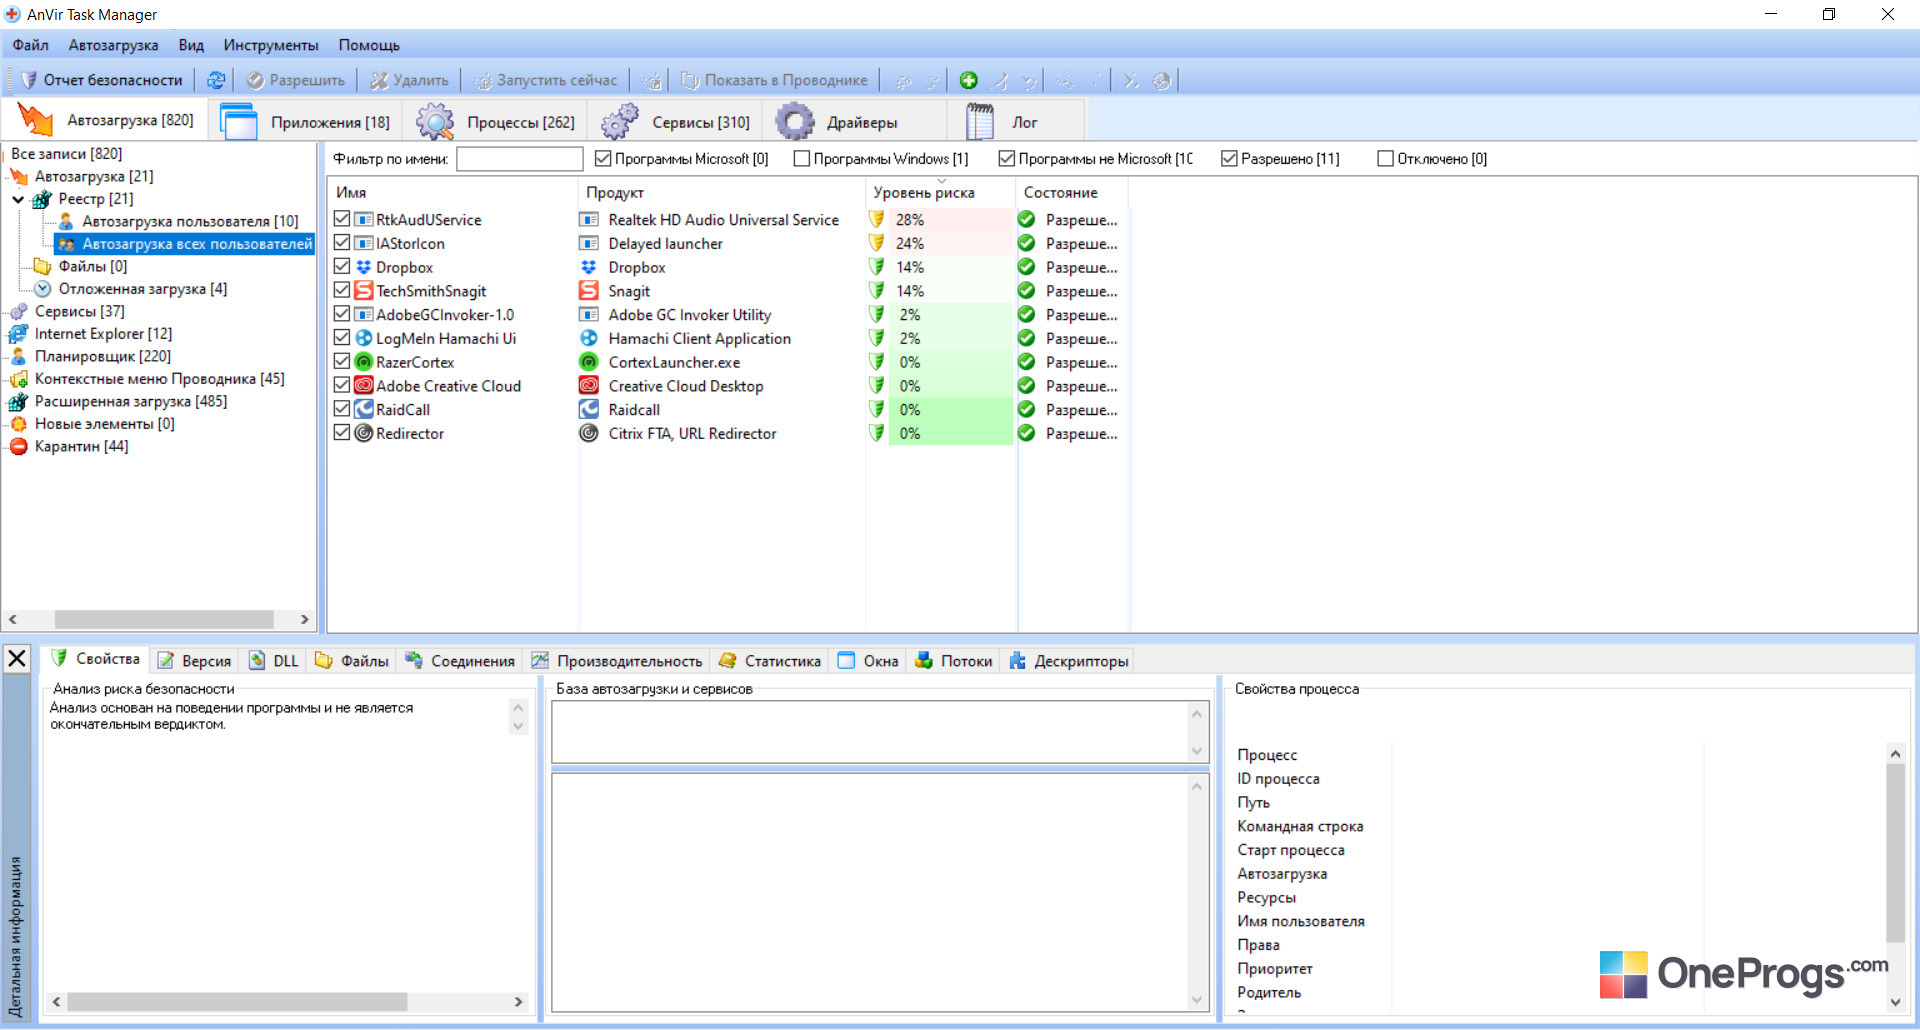Click the refresh icon in the toolbar
The width and height of the screenshot is (1920, 1030).
(216, 80)
